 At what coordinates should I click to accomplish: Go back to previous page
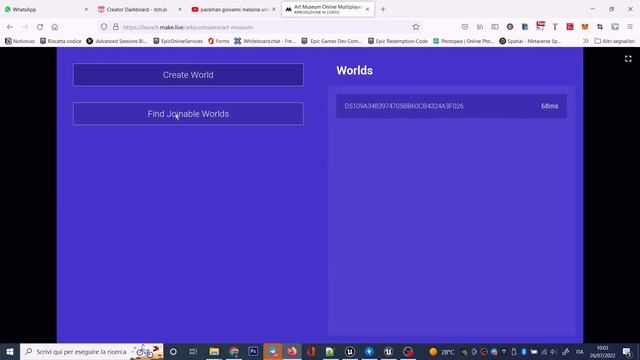click(10, 27)
